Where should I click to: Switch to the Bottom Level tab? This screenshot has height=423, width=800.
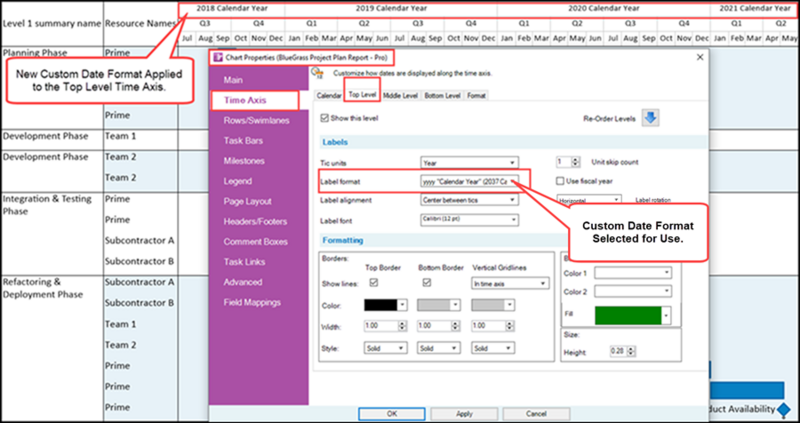click(442, 95)
